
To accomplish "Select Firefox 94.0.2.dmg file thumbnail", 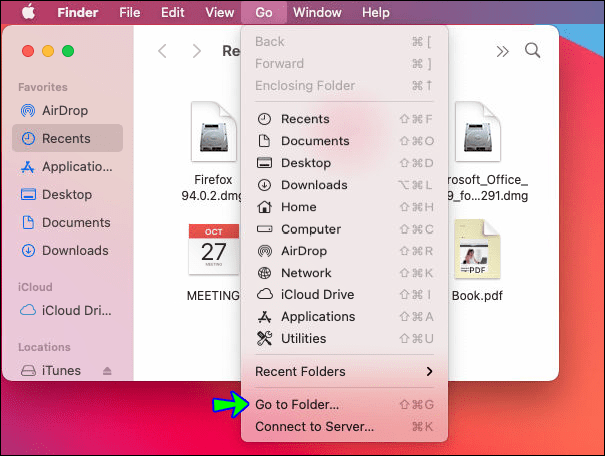I will [214, 132].
